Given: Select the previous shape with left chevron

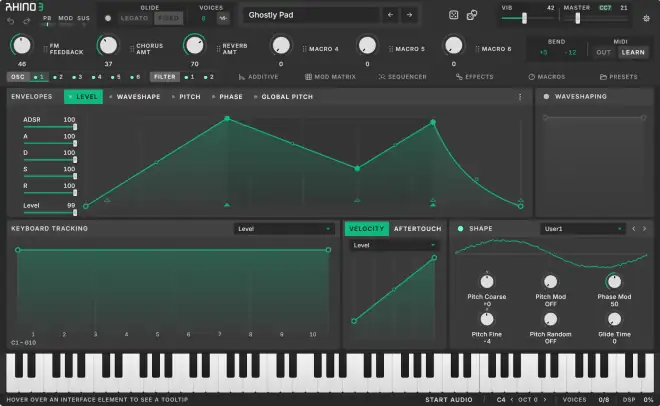Looking at the screenshot, I should (x=633, y=229).
